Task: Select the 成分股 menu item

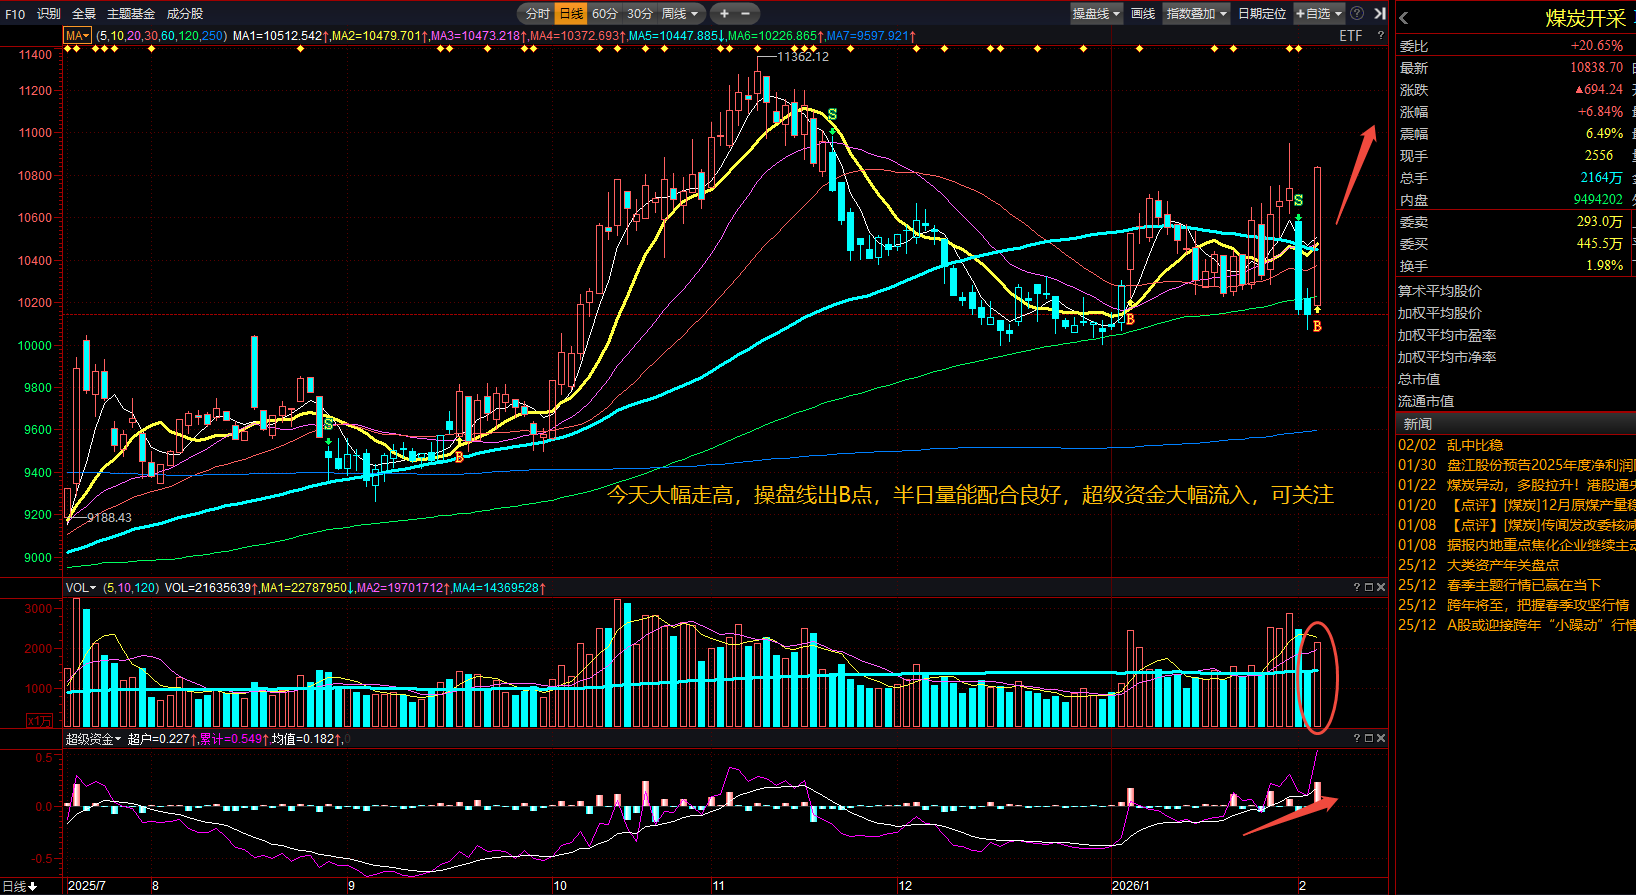Action: point(185,13)
